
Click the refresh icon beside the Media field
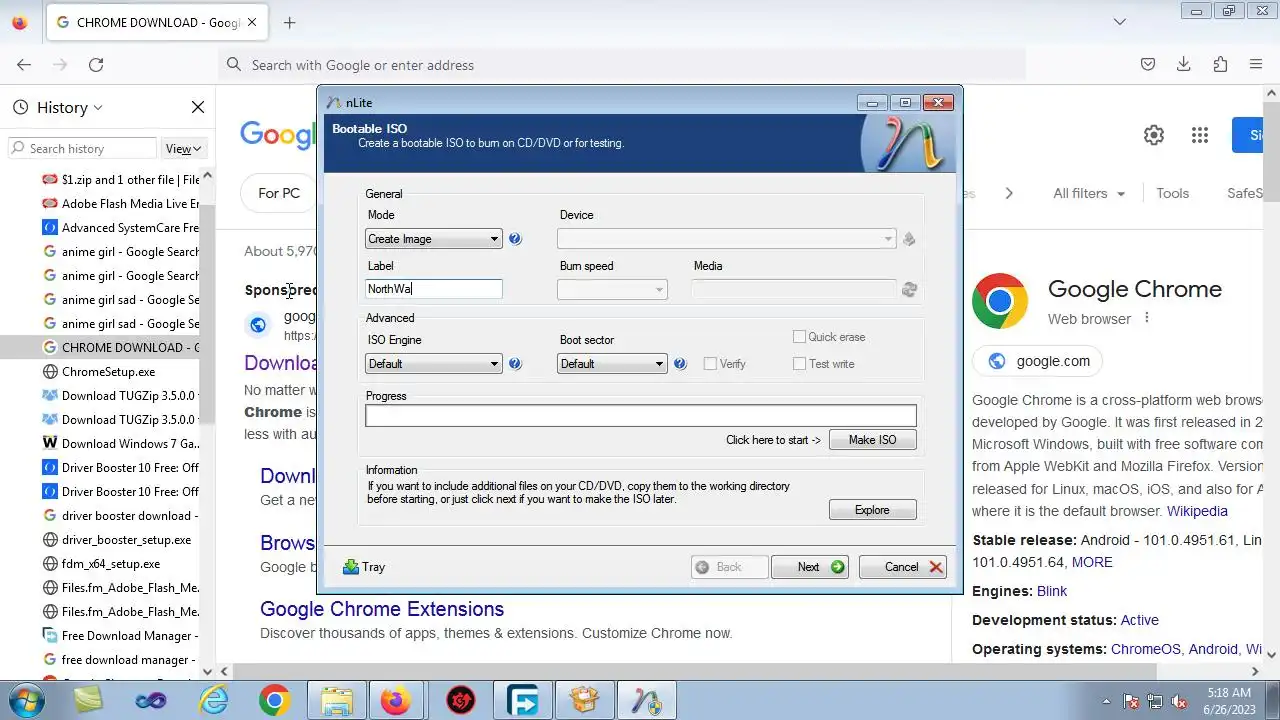(909, 289)
